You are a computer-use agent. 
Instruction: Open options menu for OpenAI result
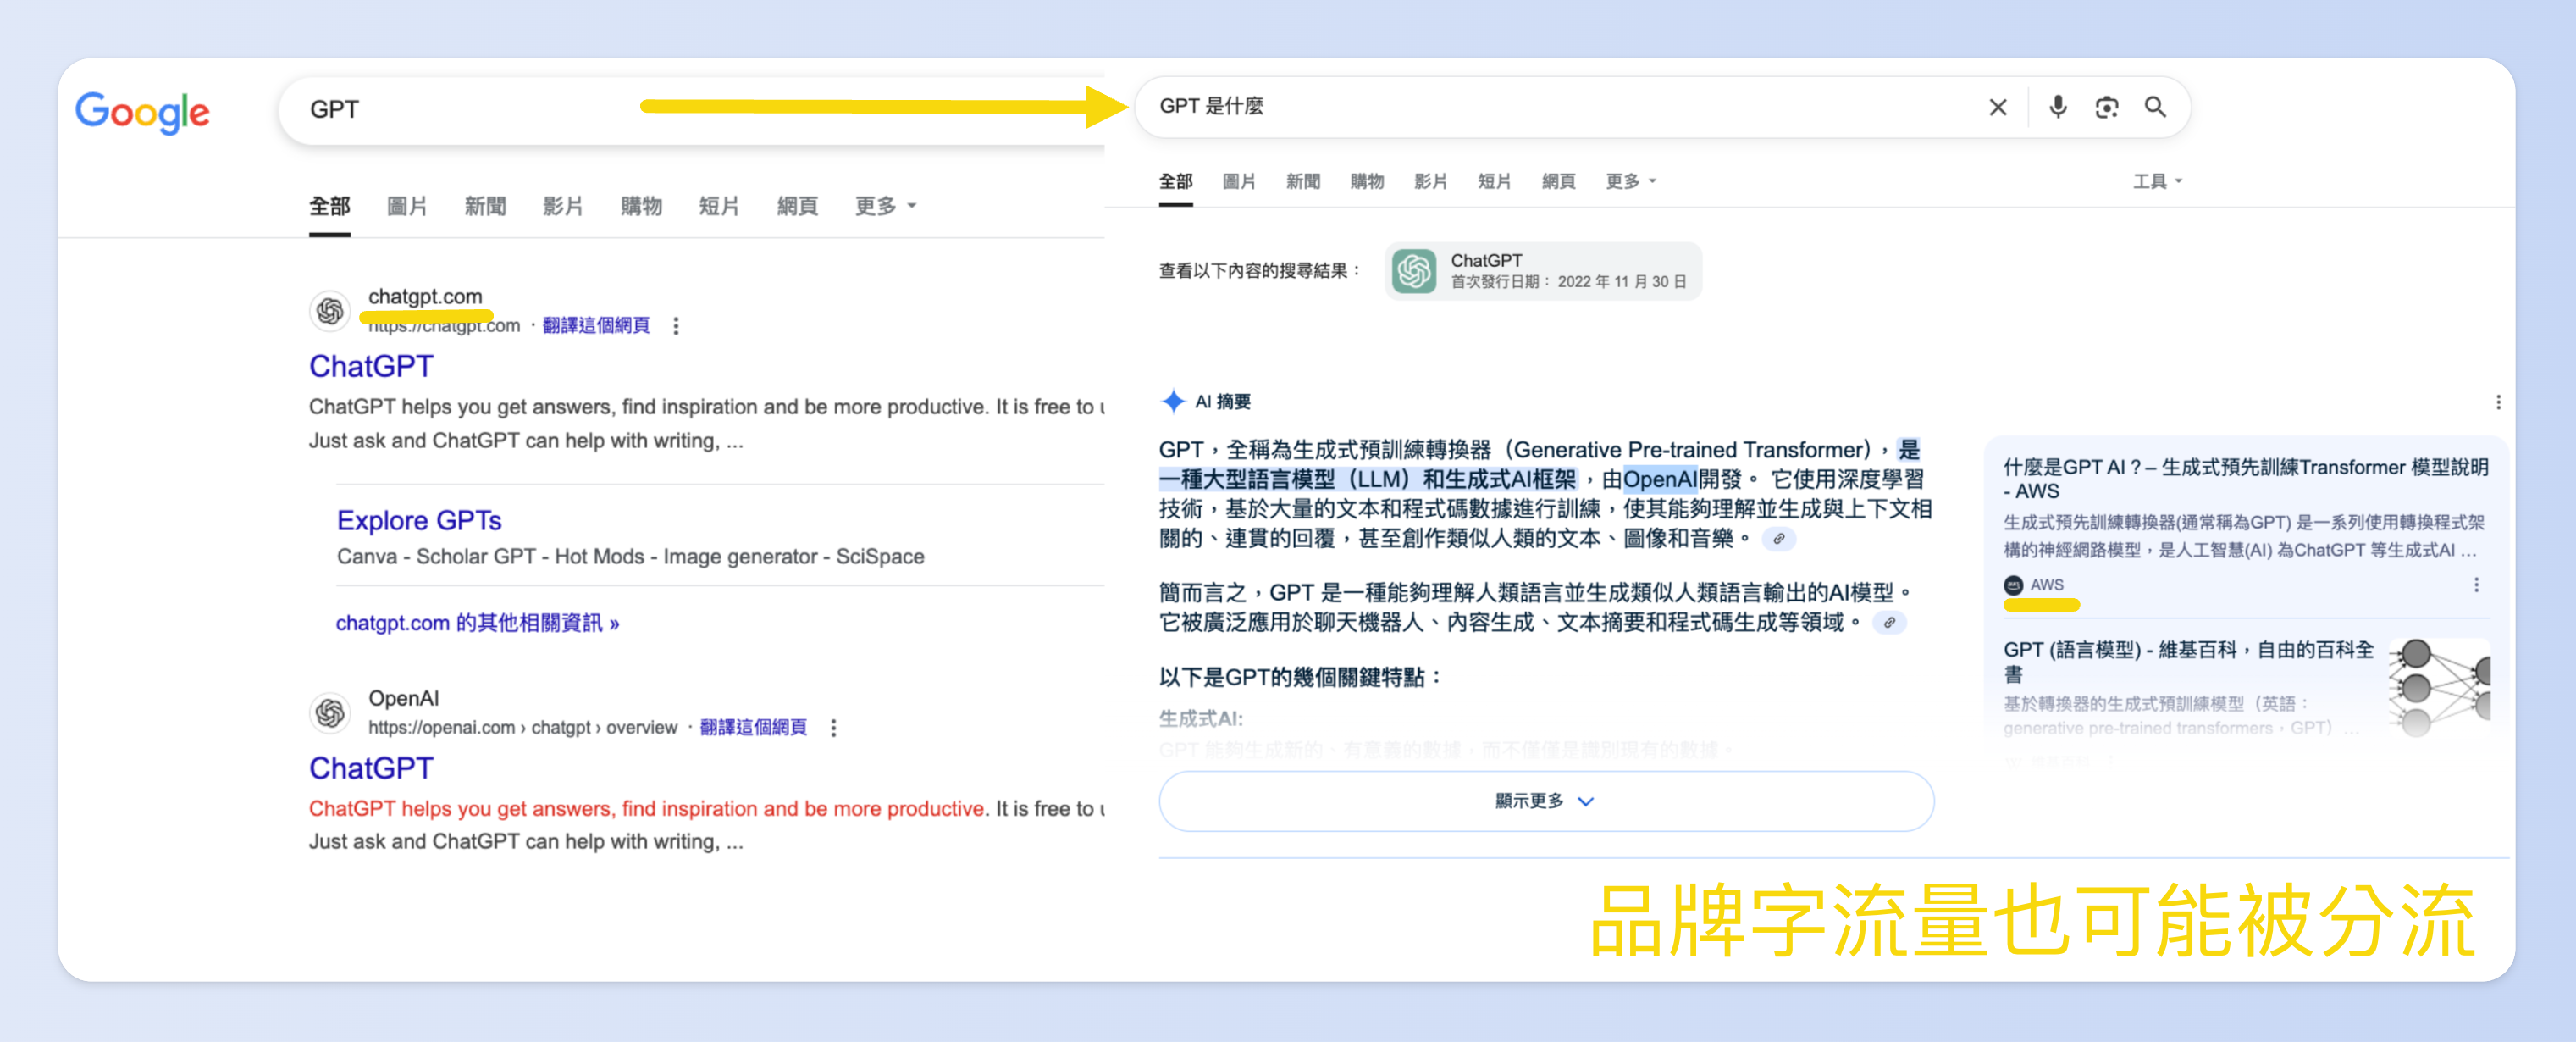833,728
